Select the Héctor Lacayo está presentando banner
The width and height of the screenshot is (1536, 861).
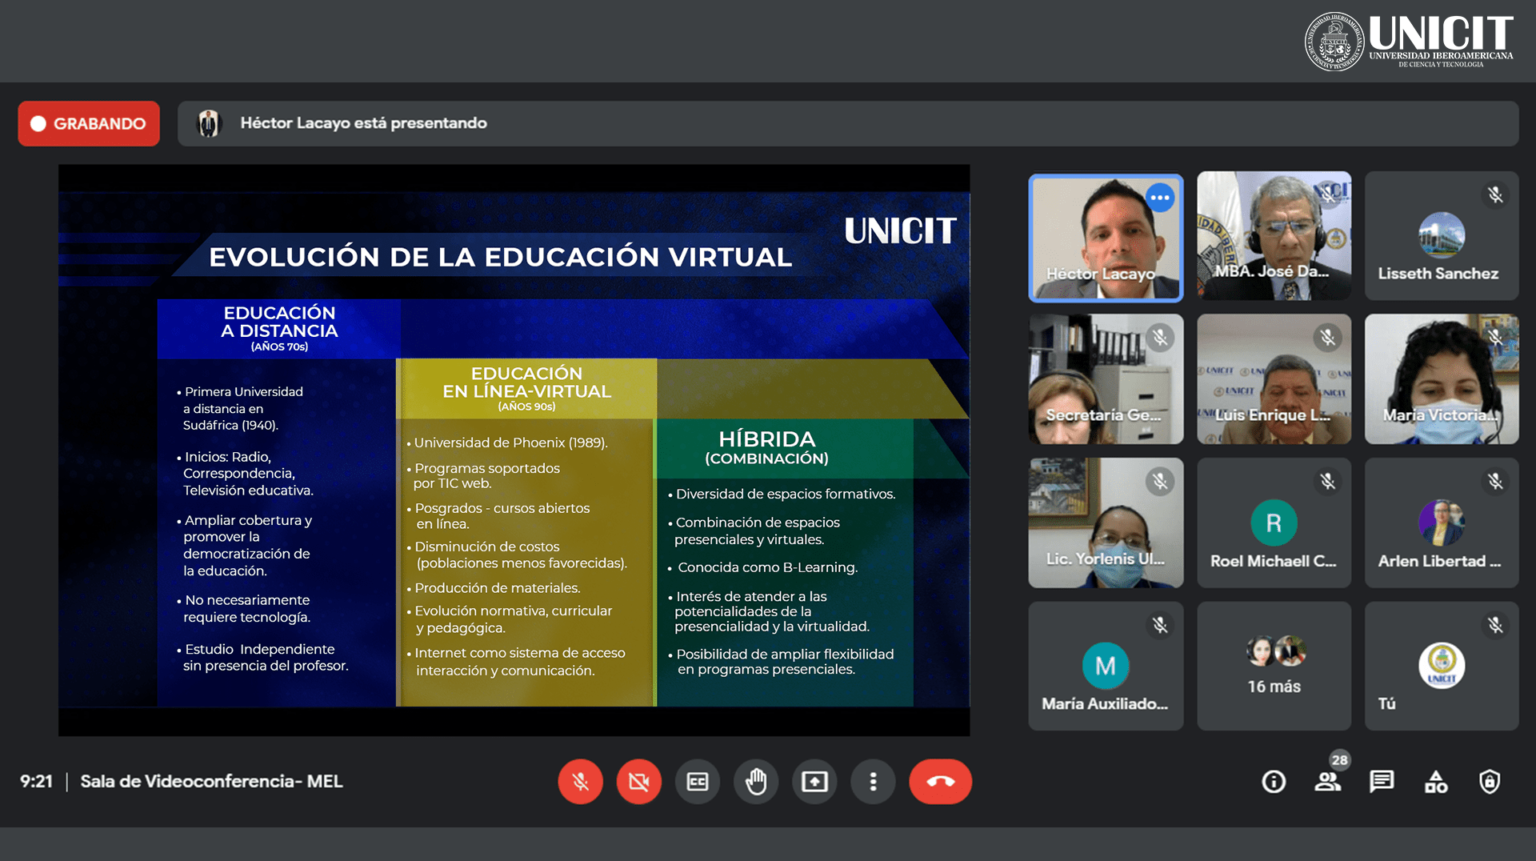(x=364, y=123)
